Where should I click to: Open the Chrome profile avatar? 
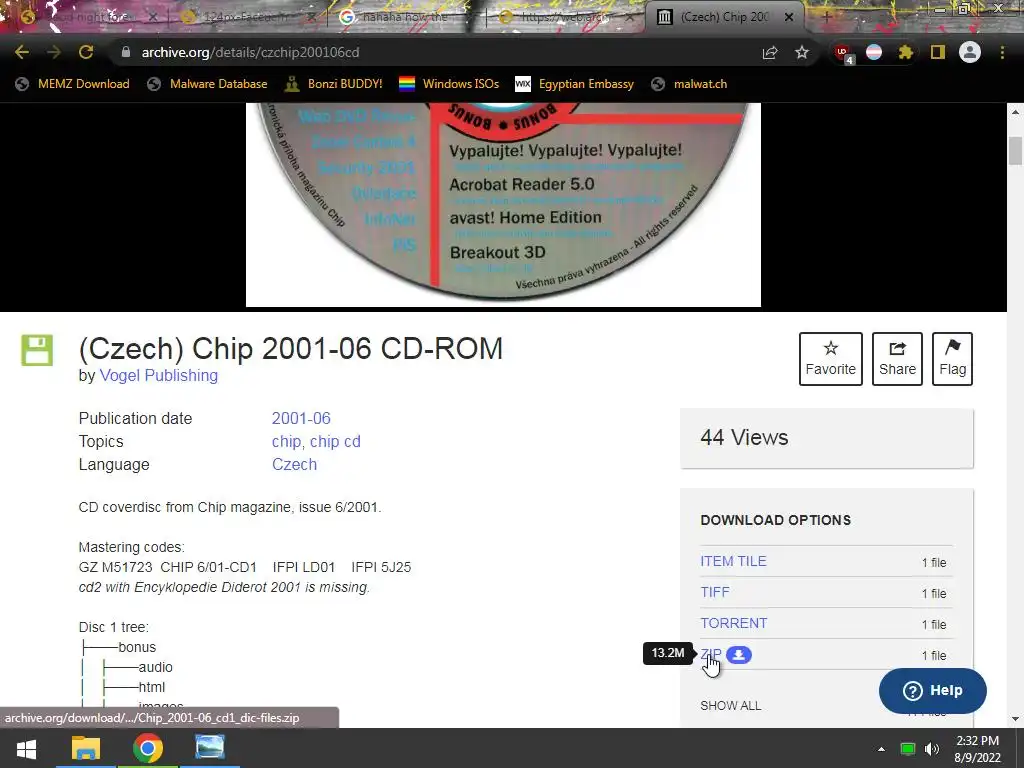click(x=970, y=52)
